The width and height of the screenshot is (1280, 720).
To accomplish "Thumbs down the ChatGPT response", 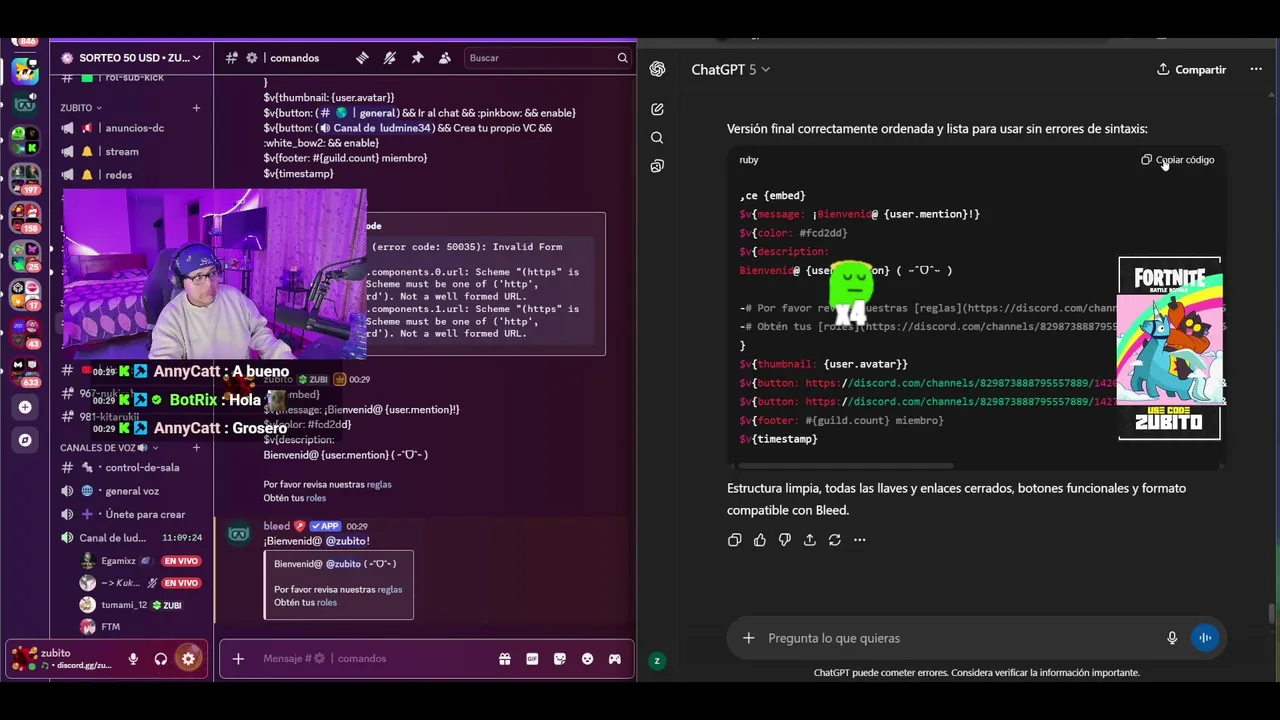I will pyautogui.click(x=784, y=540).
